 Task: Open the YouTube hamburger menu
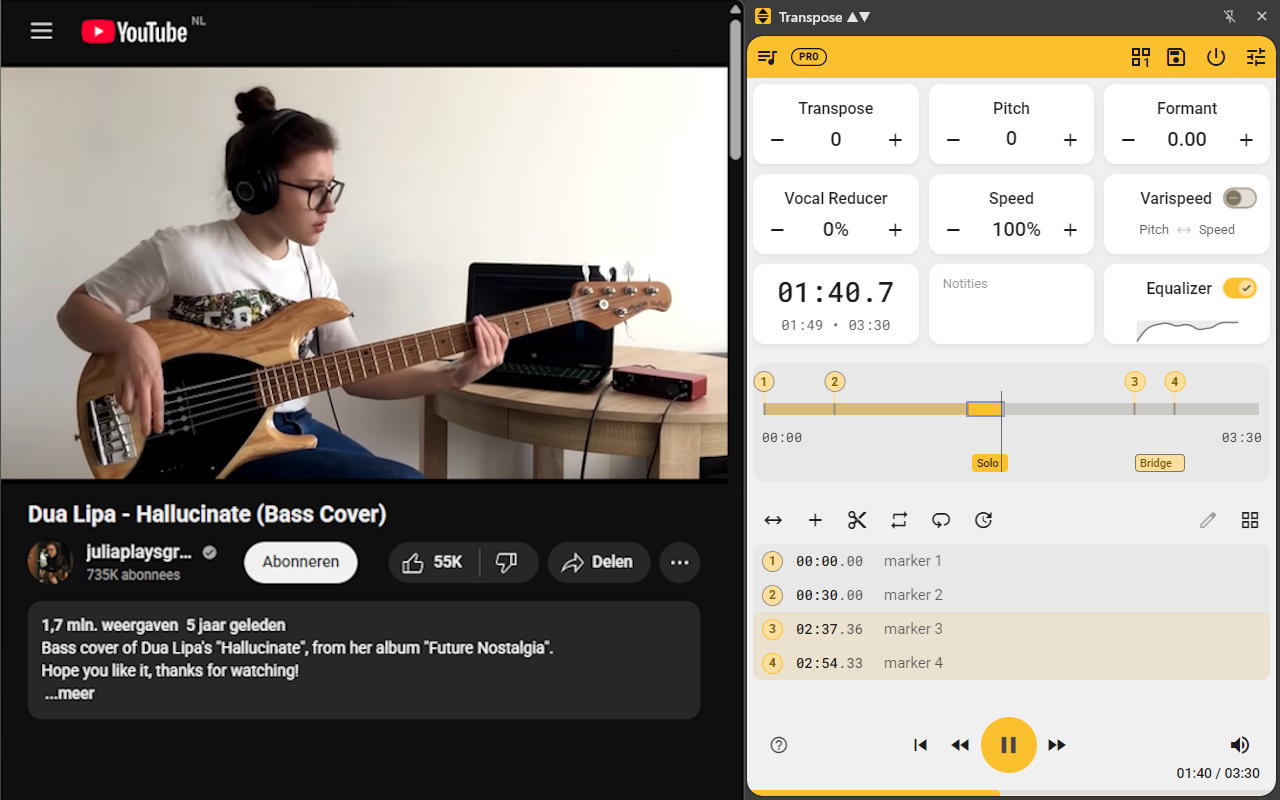tap(41, 31)
